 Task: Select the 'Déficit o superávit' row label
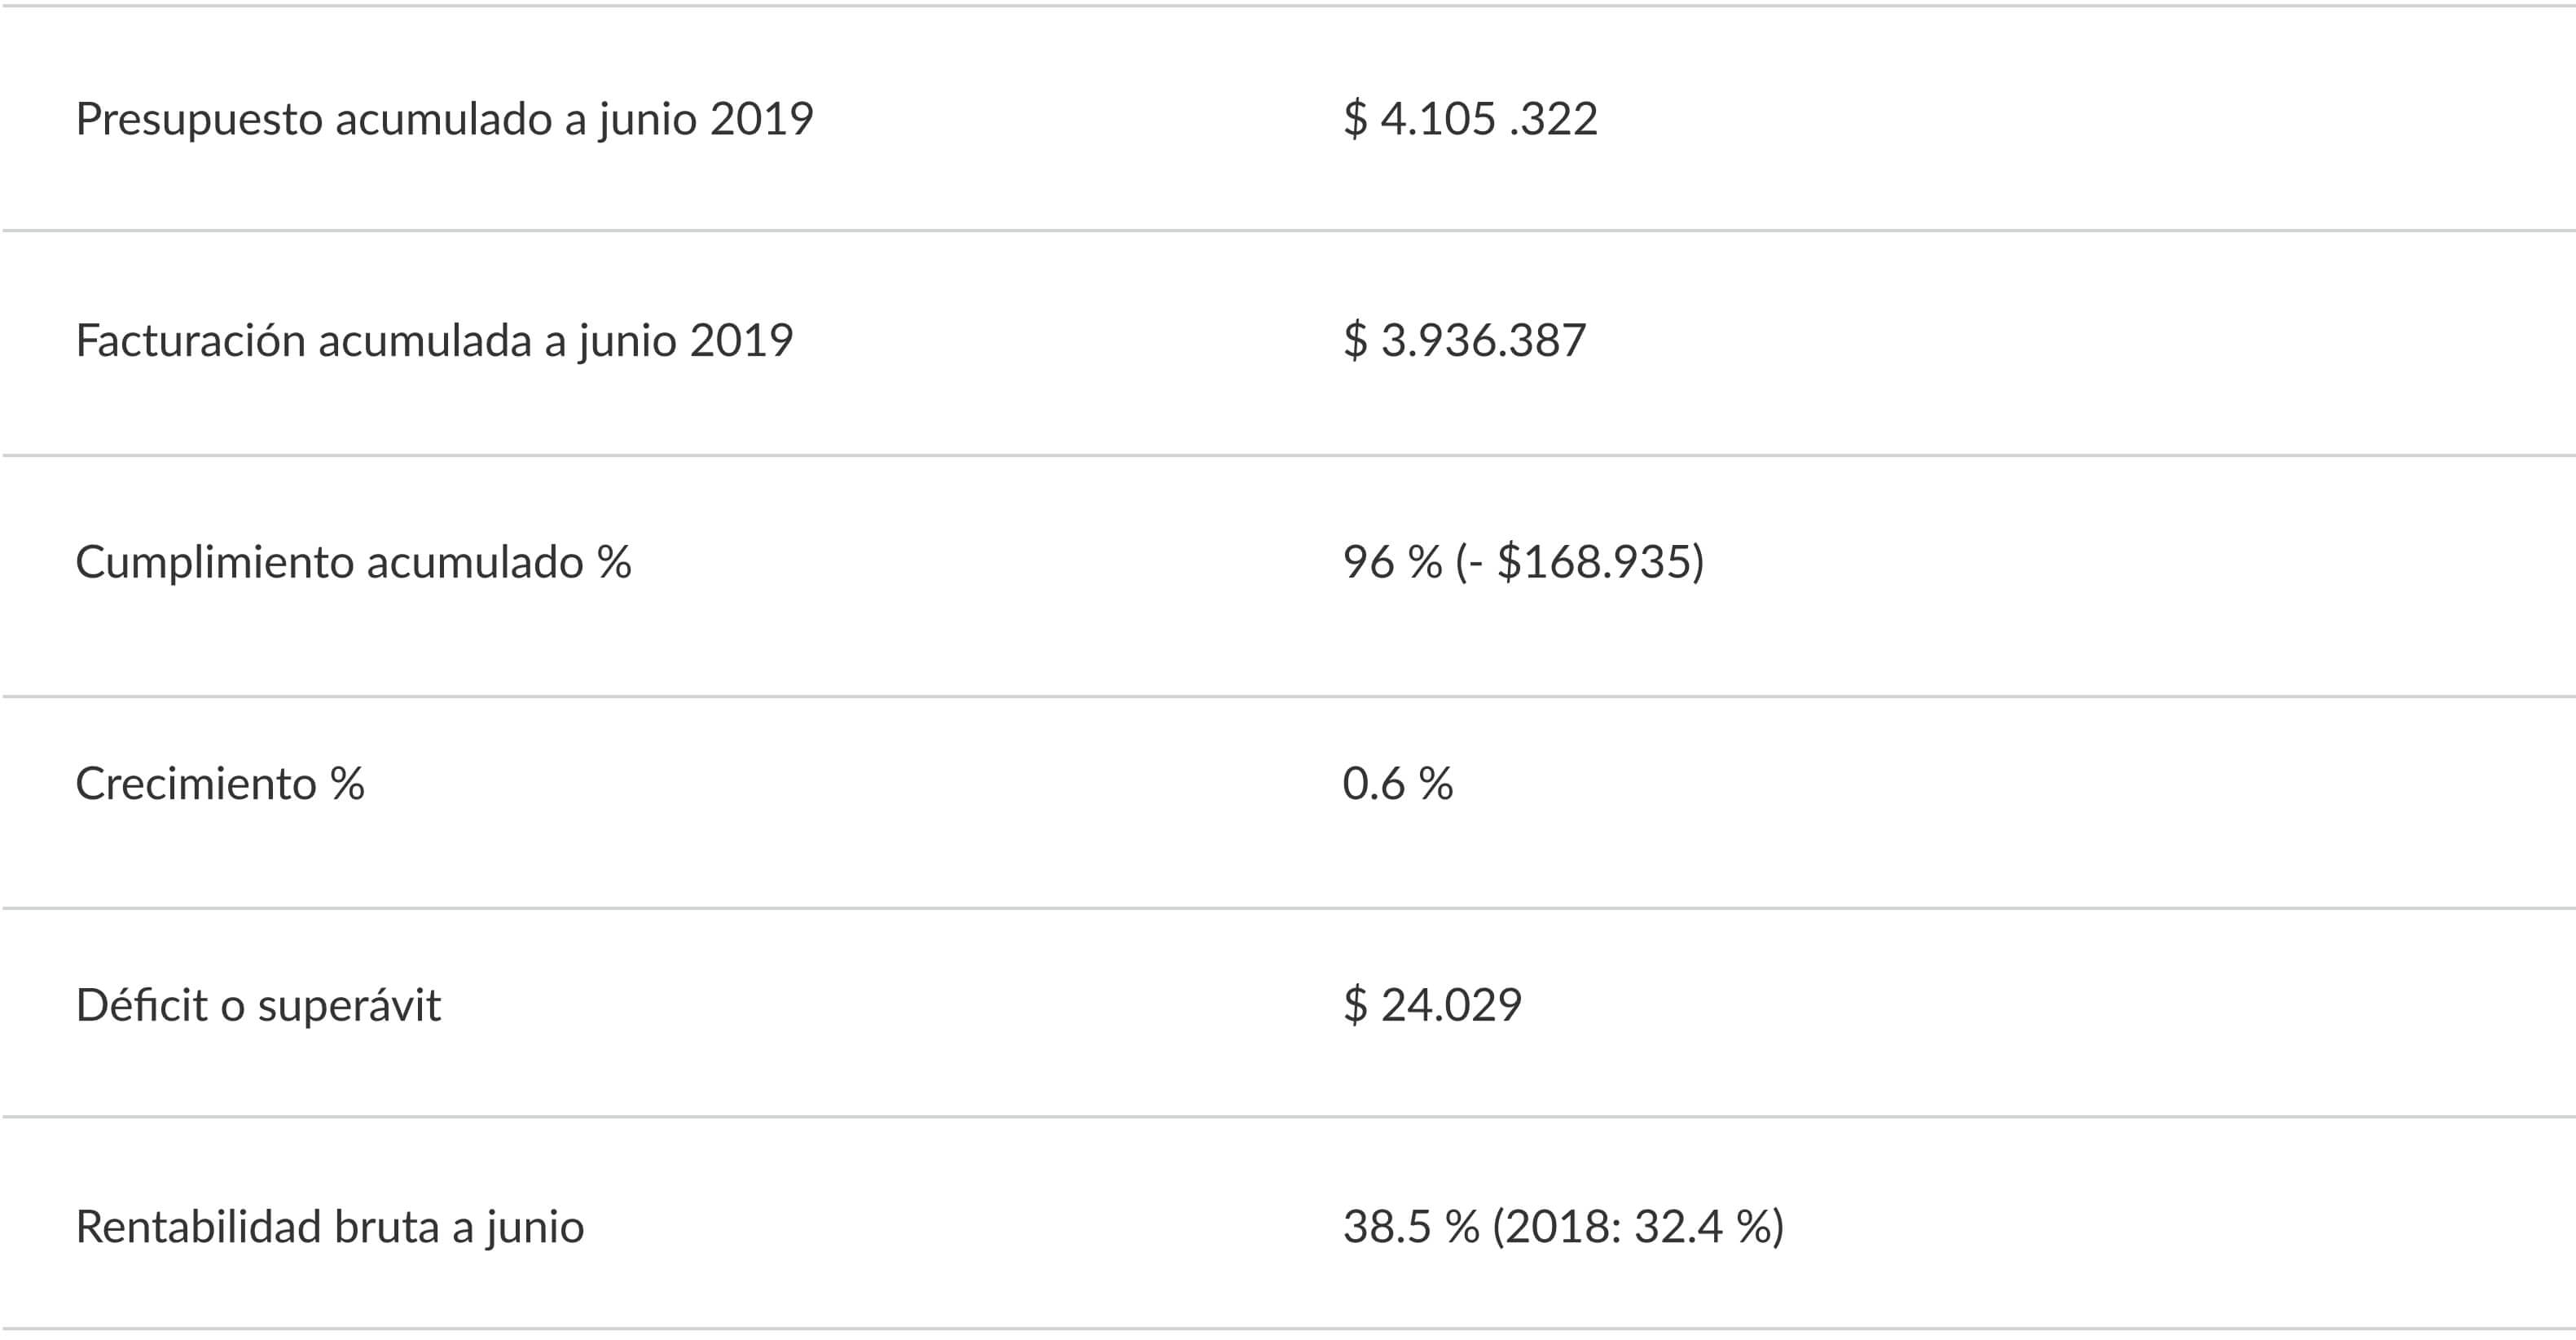tap(258, 1005)
